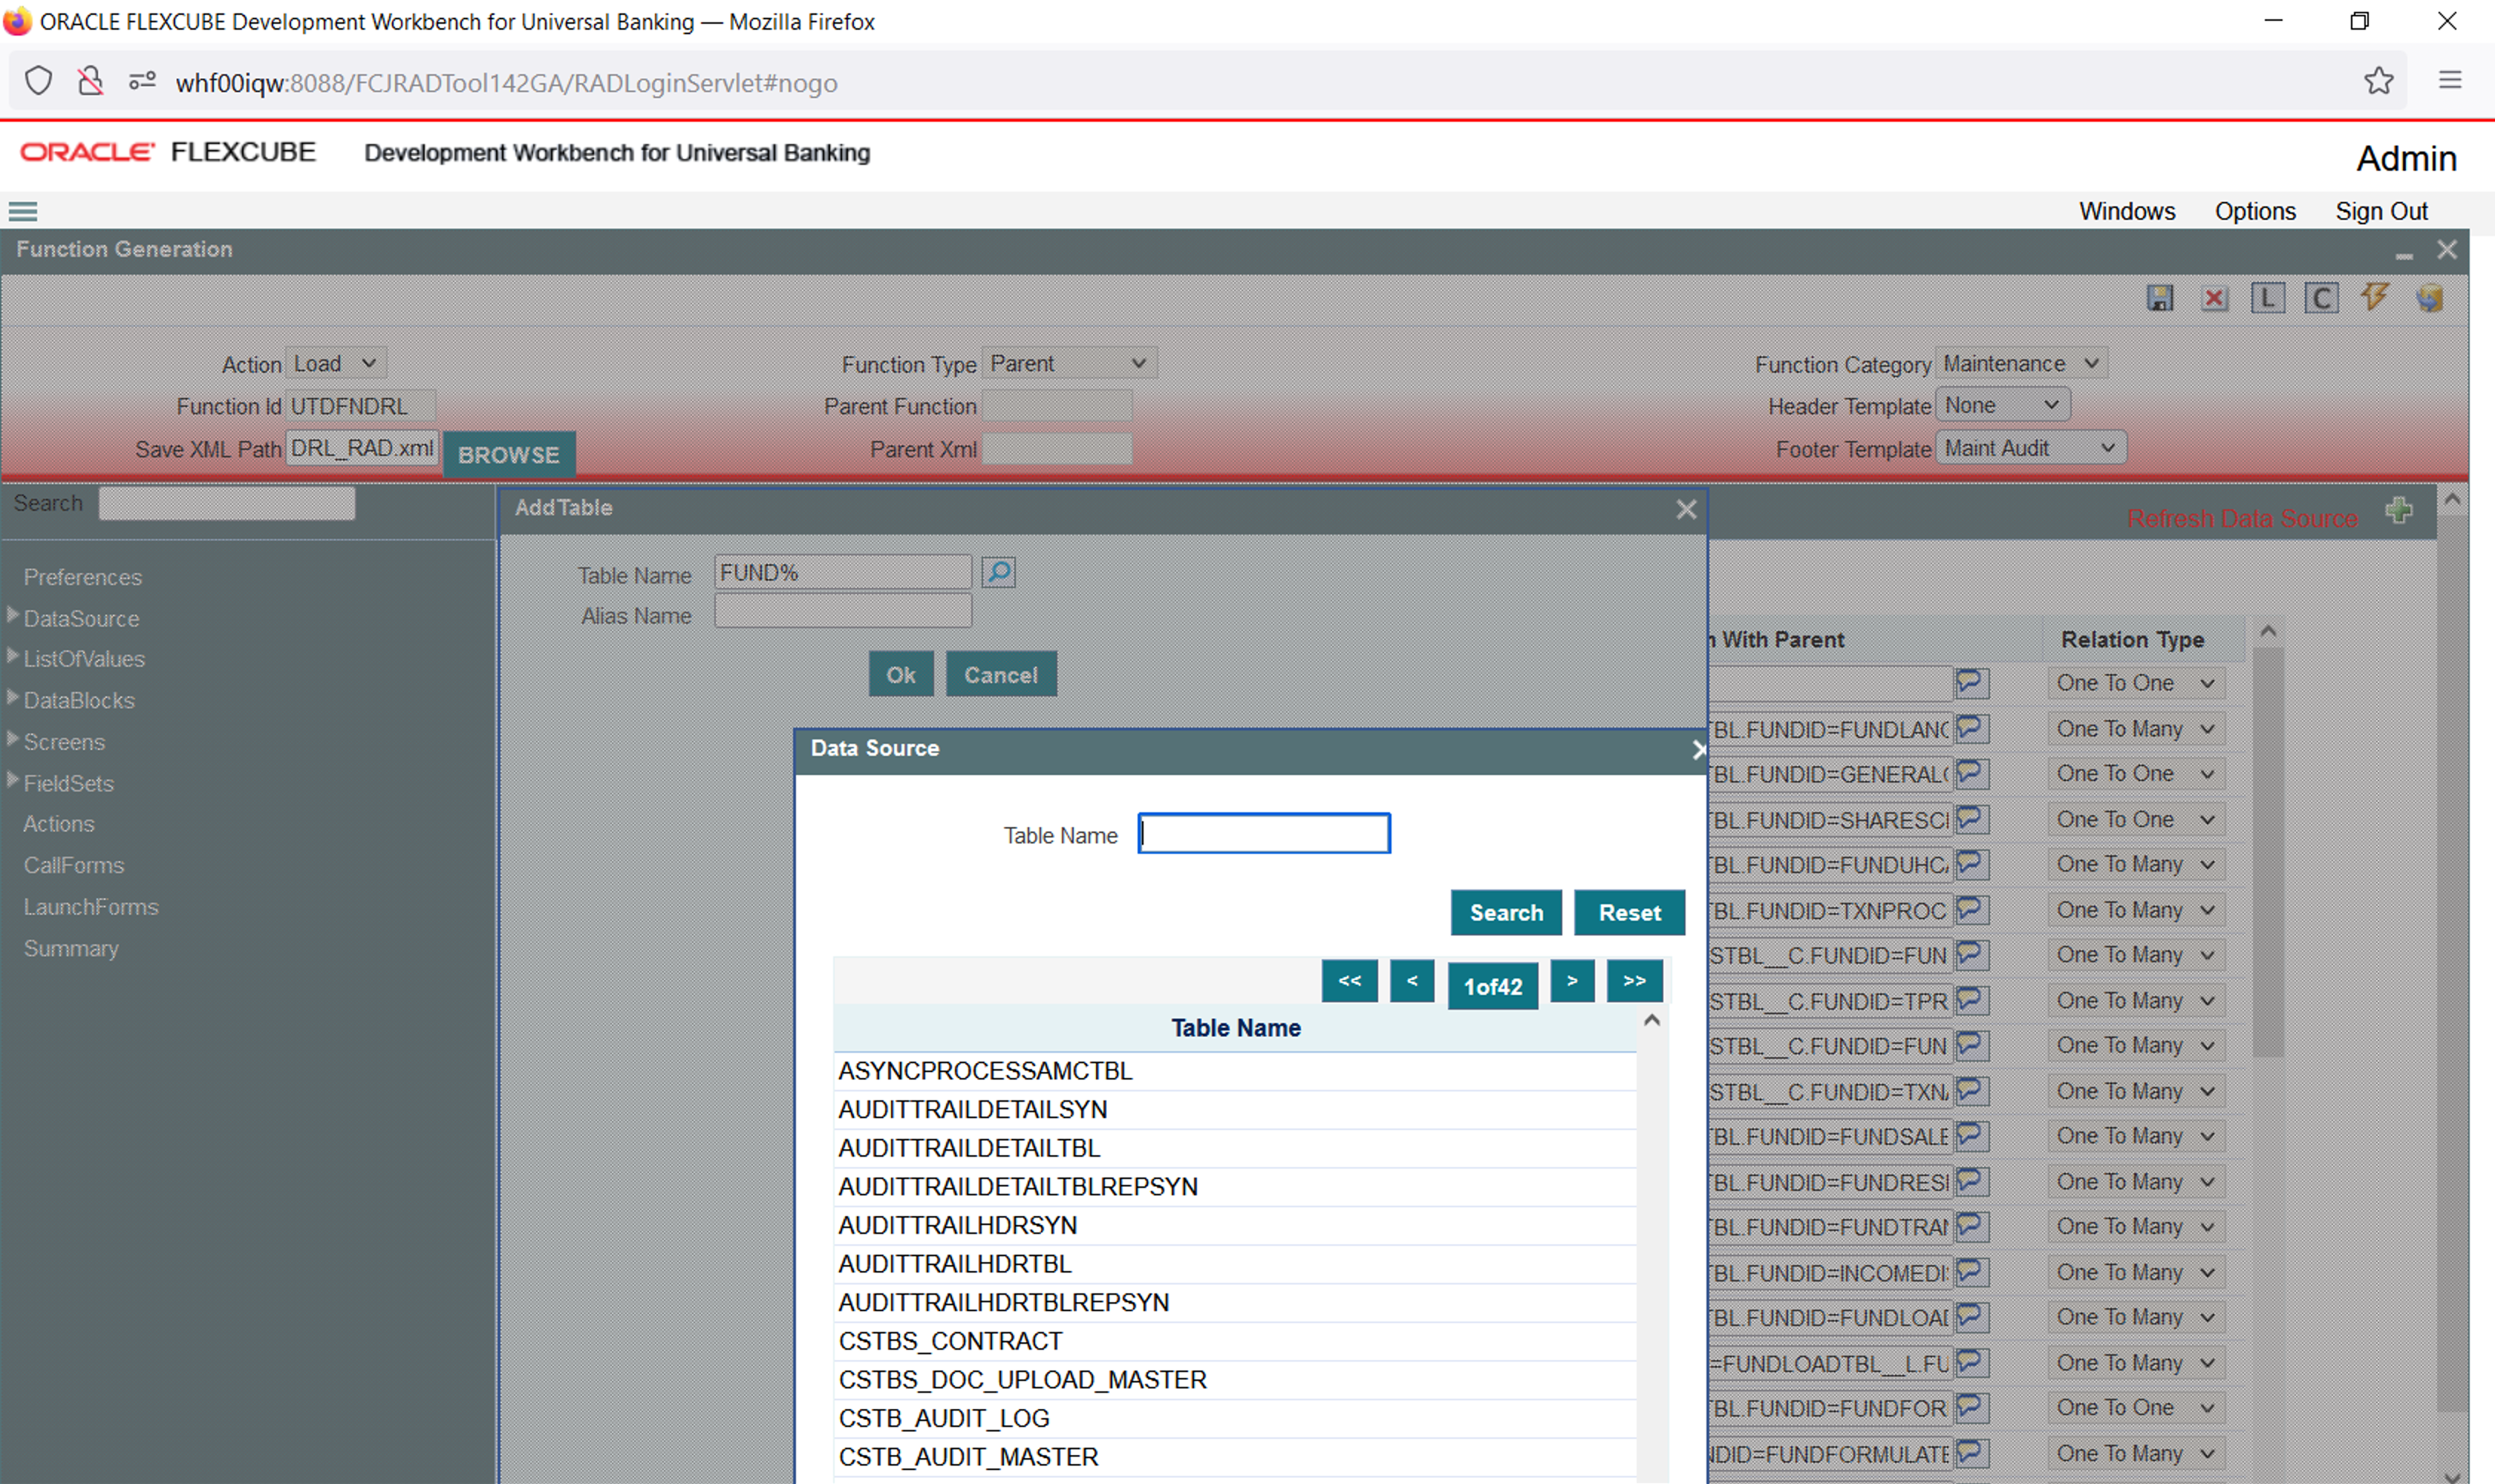
Task: Click the Search button in Data Source
Action: click(x=1505, y=912)
